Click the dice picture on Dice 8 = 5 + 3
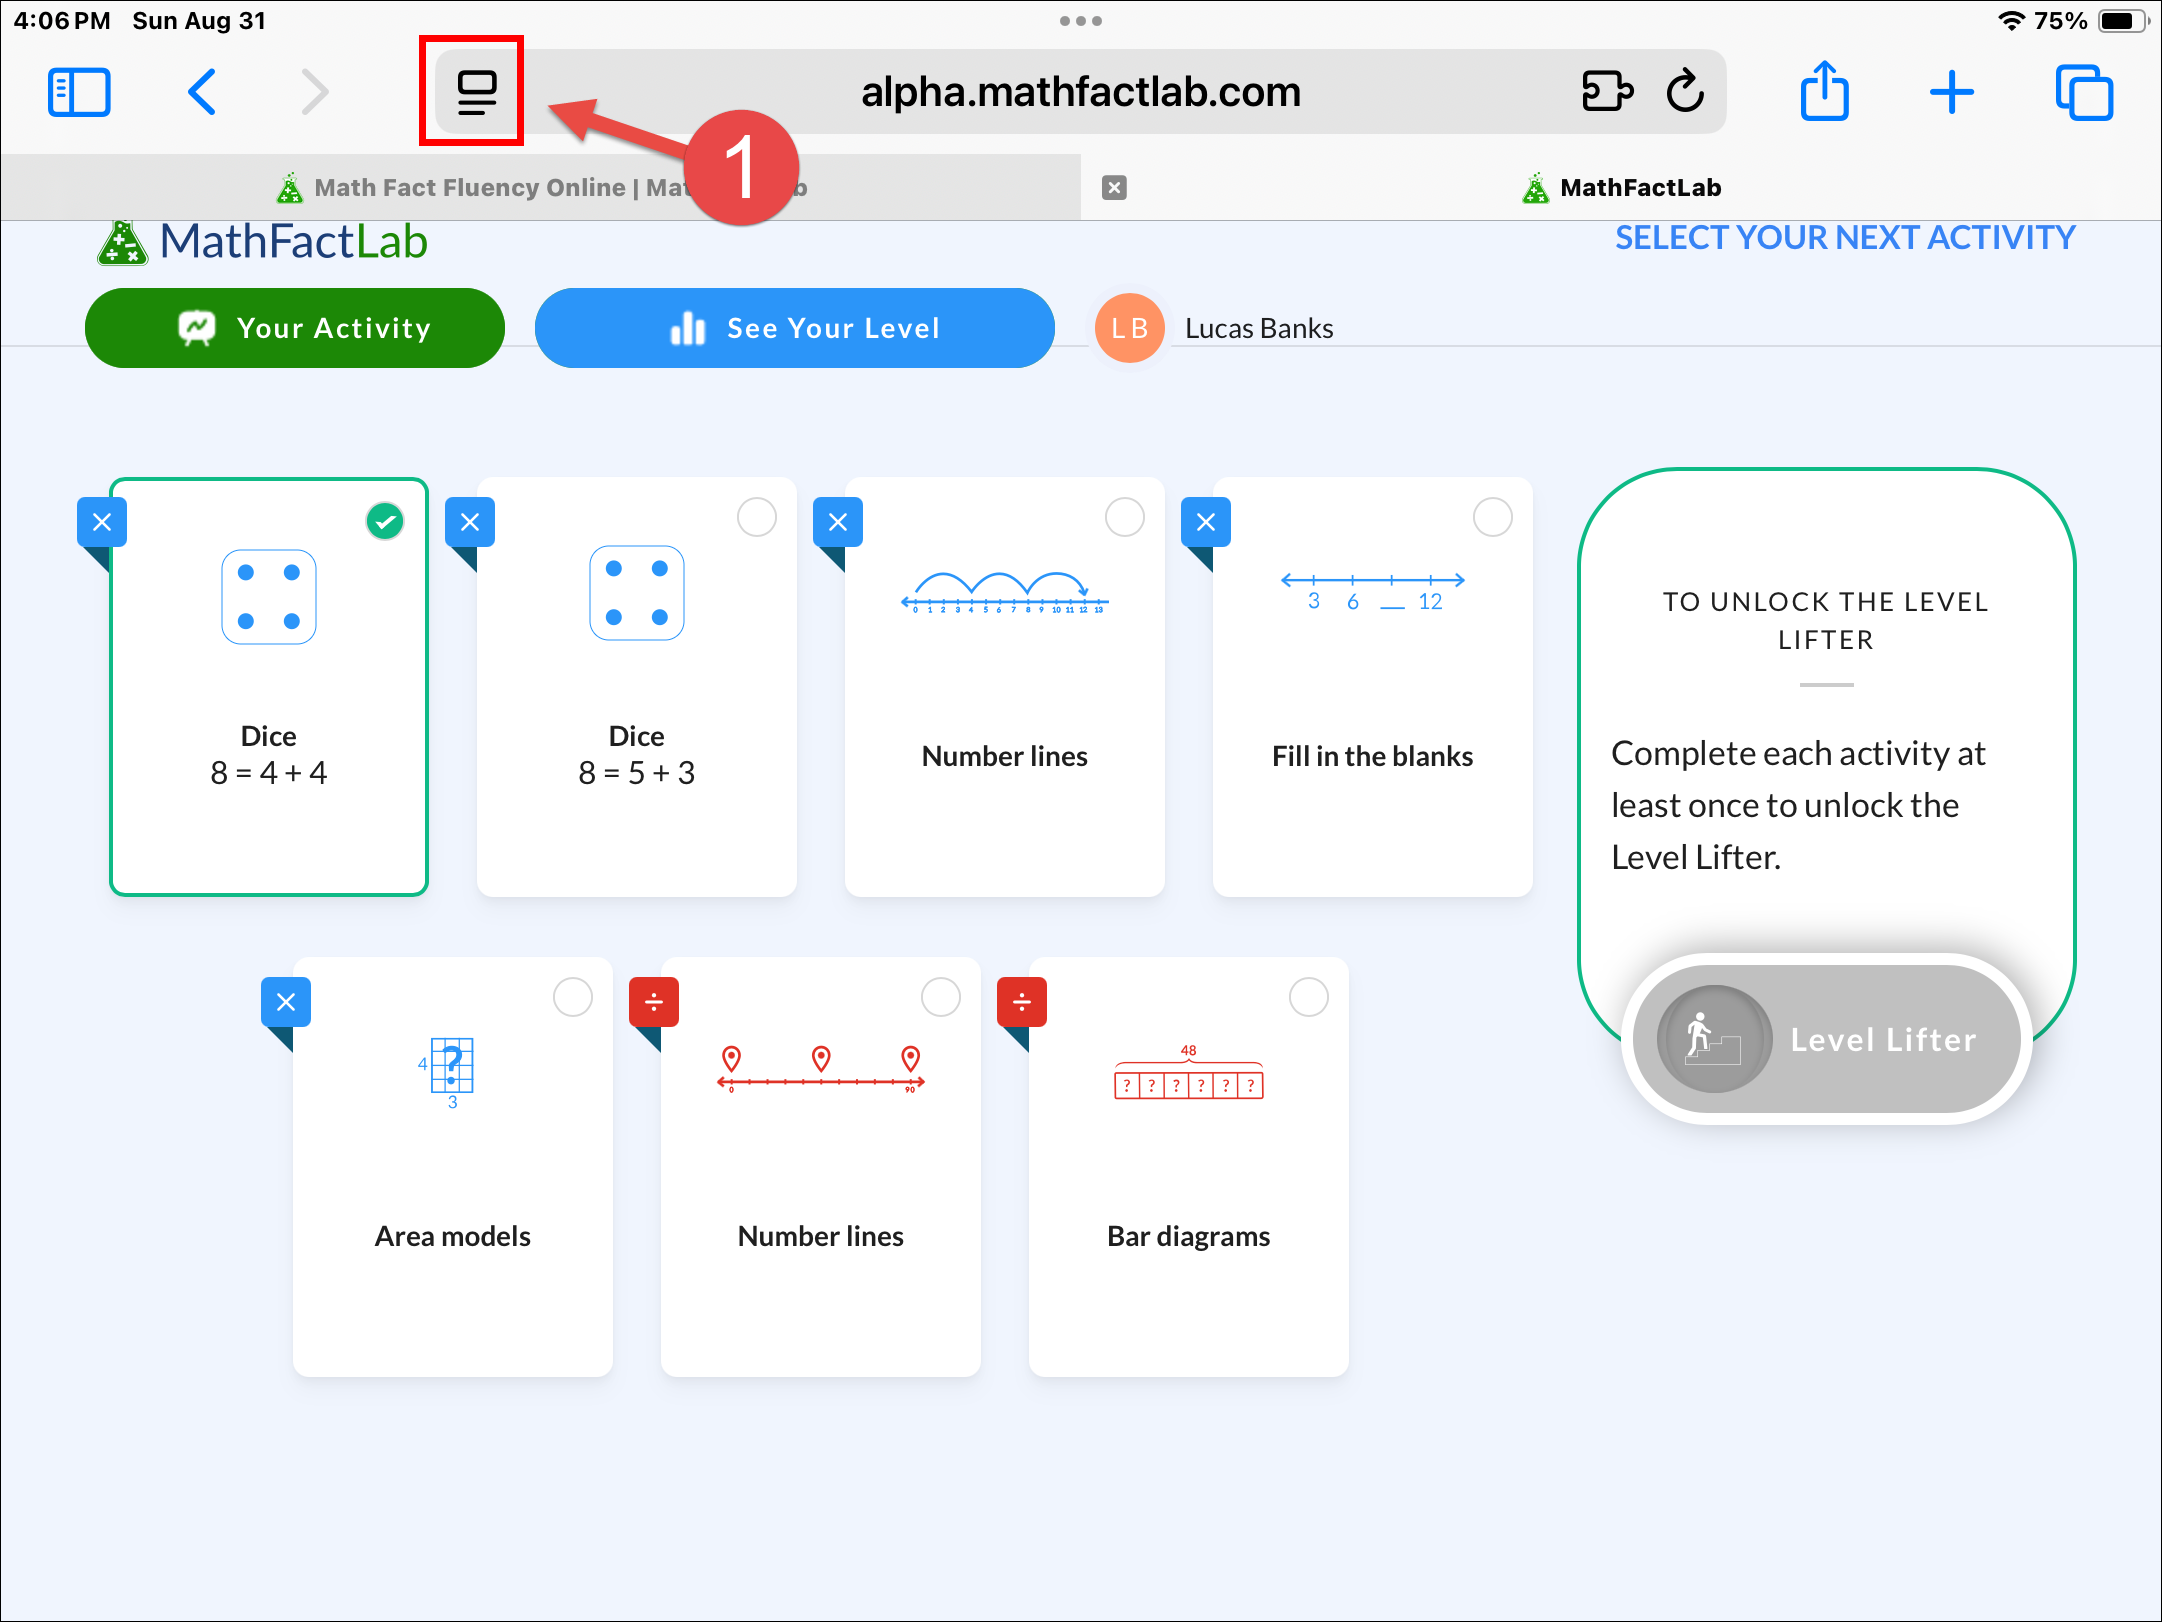This screenshot has width=2162, height=1622. (x=637, y=593)
